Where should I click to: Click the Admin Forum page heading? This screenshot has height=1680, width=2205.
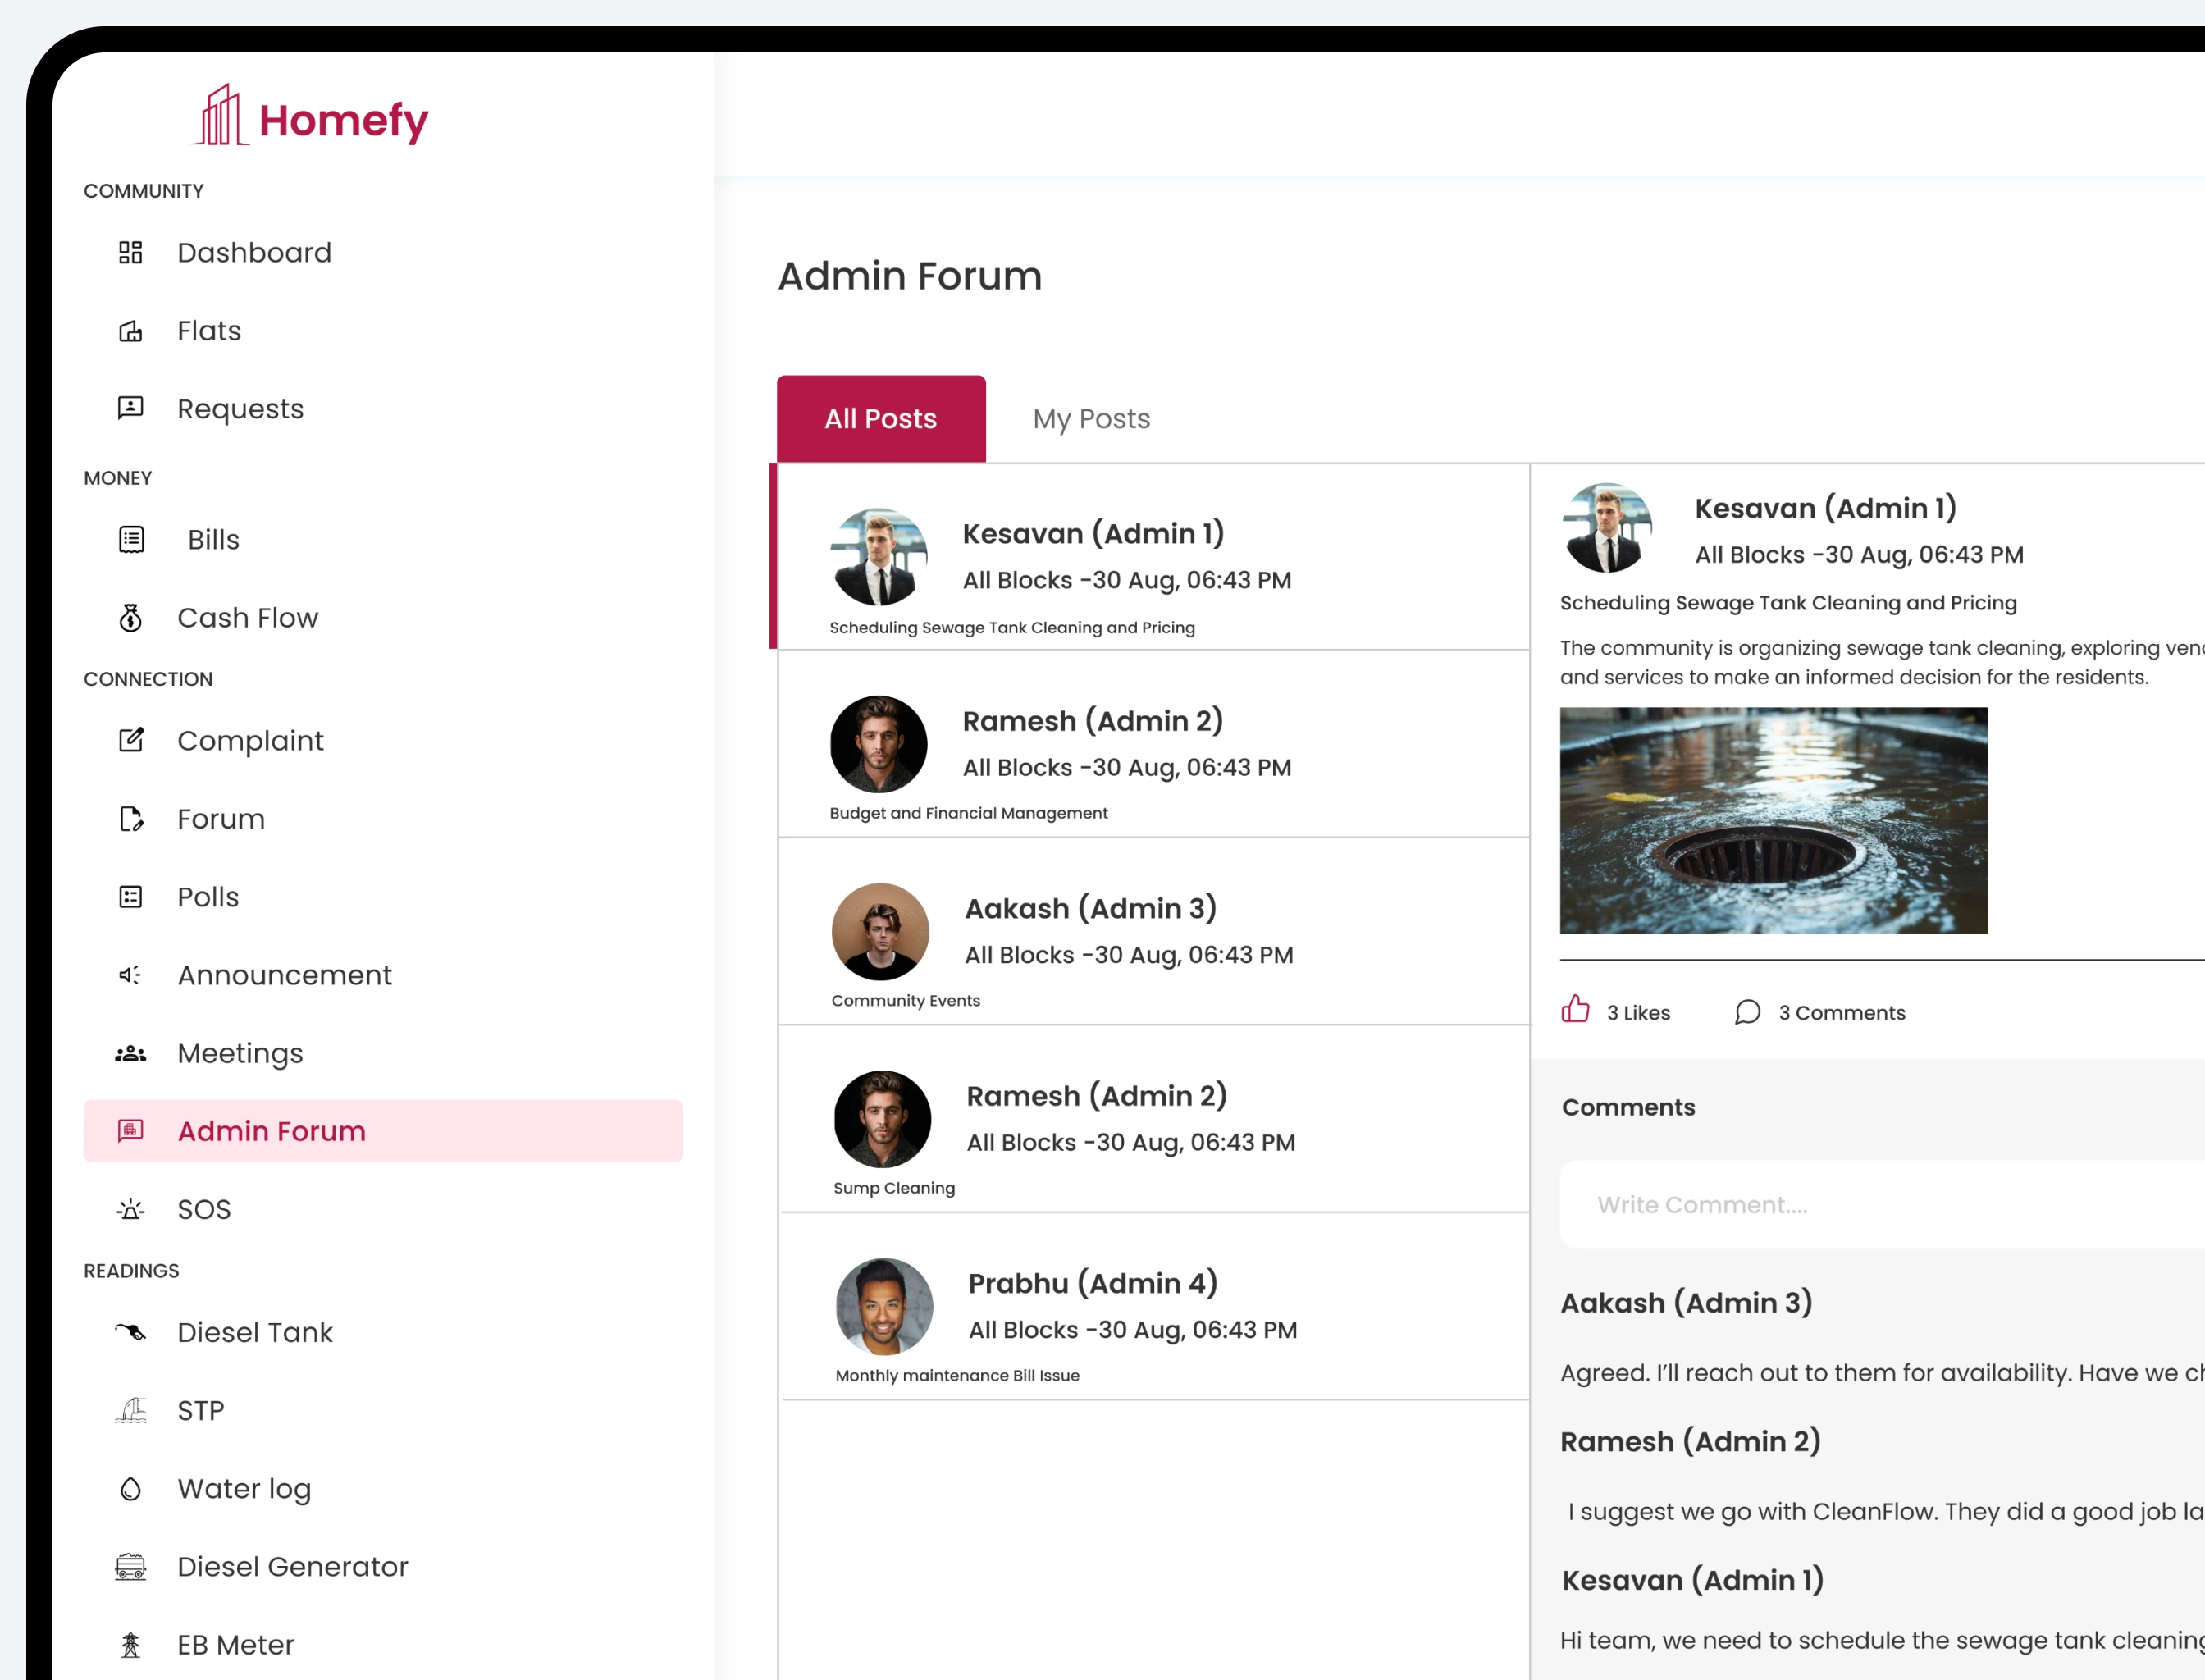910,276
